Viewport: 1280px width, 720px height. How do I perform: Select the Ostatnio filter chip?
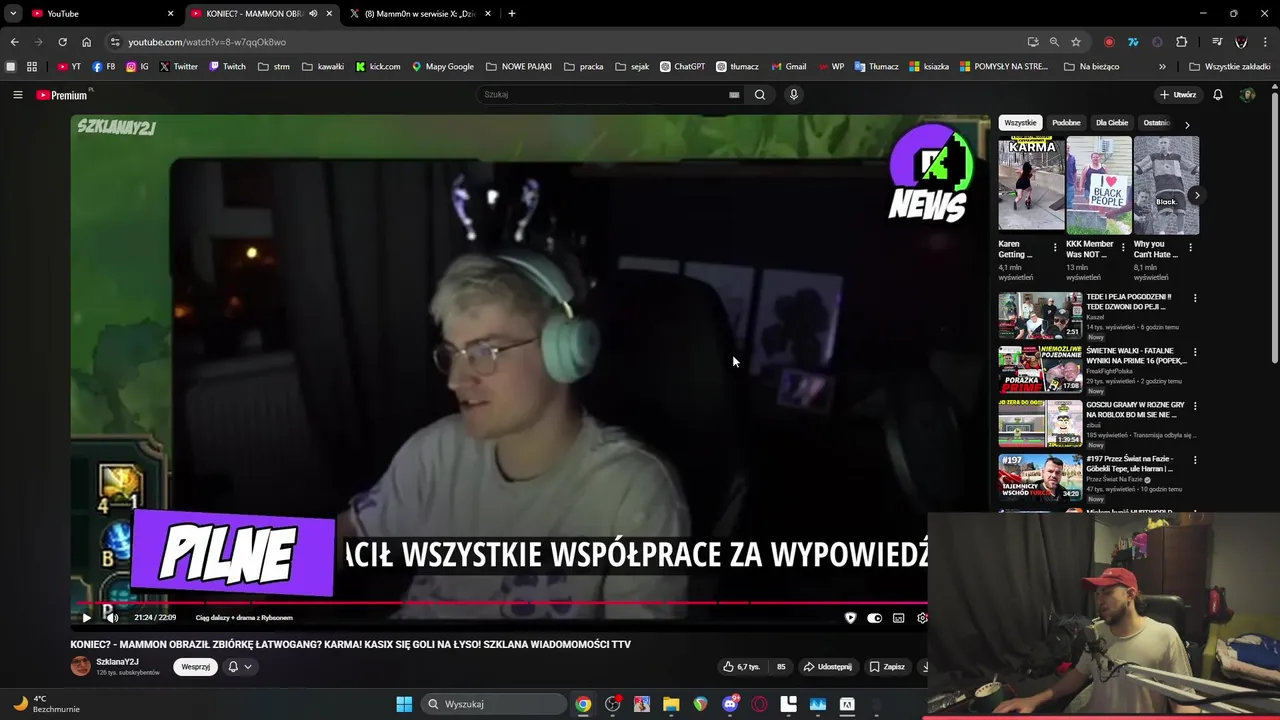[x=1157, y=123]
